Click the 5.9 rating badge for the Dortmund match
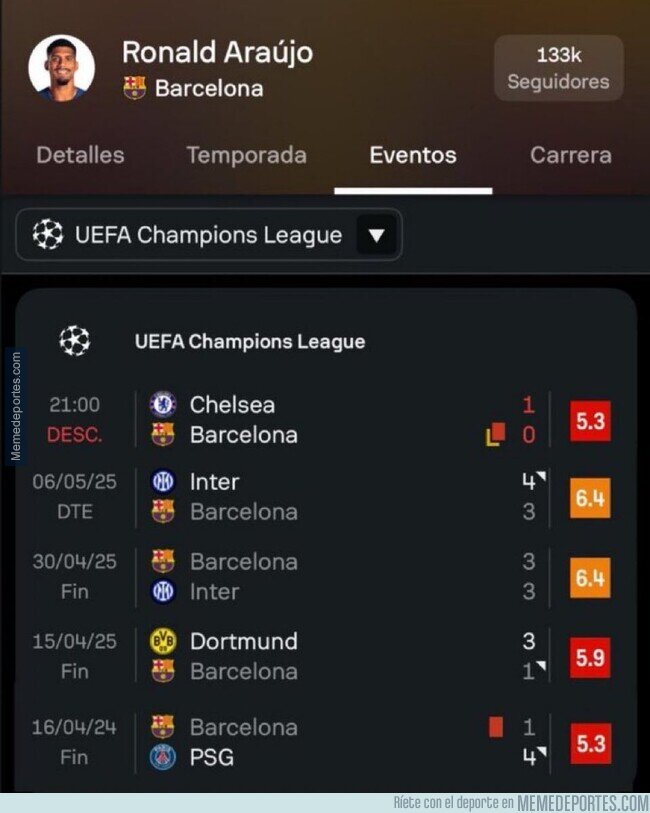Screen dimensions: 650x813 pyautogui.click(x=592, y=656)
